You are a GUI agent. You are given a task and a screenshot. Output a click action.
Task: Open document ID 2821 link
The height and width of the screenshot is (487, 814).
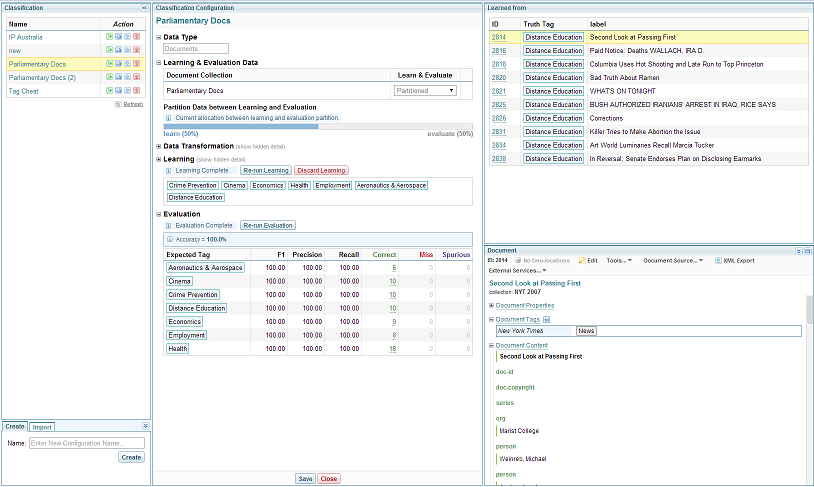[498, 91]
